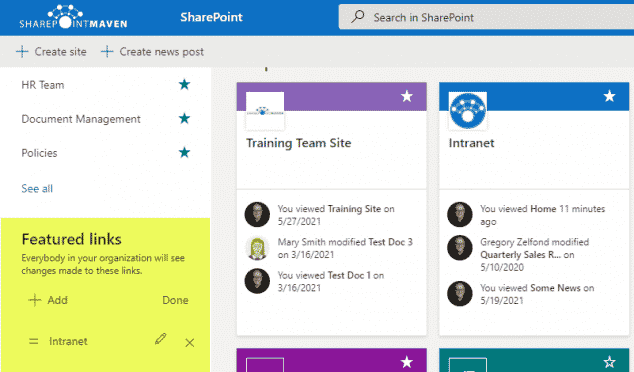Click Create news post
This screenshot has width=634, height=372.
coord(152,52)
